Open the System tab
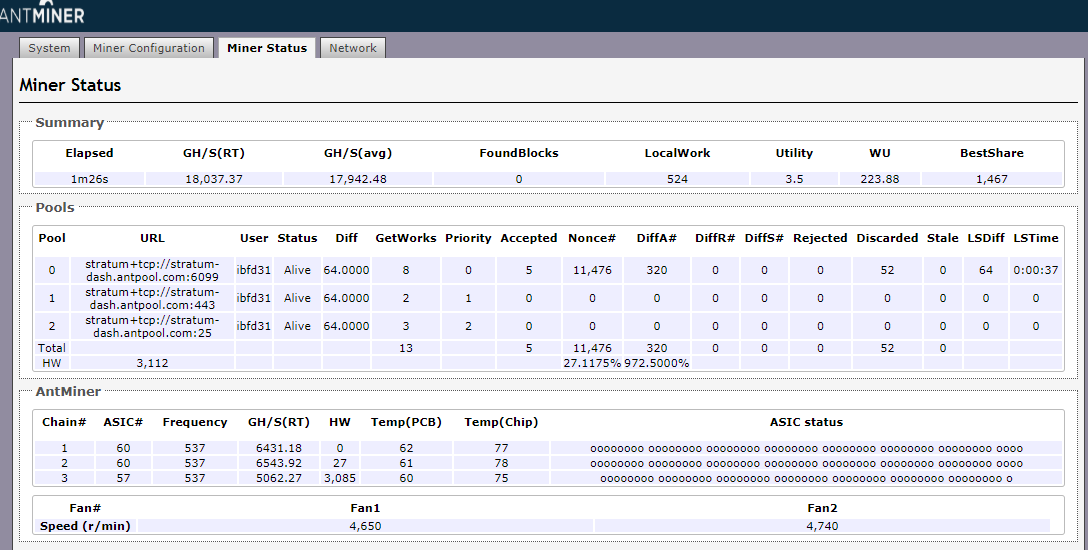1088x550 pixels. tap(49, 48)
